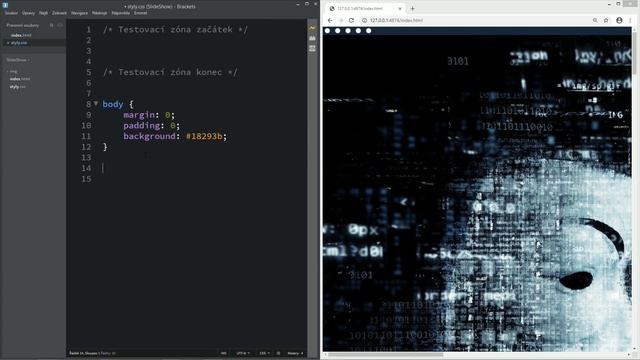The height and width of the screenshot is (360, 640).
Task: Click the split view icon beside working files
Action: click(x=60, y=25)
